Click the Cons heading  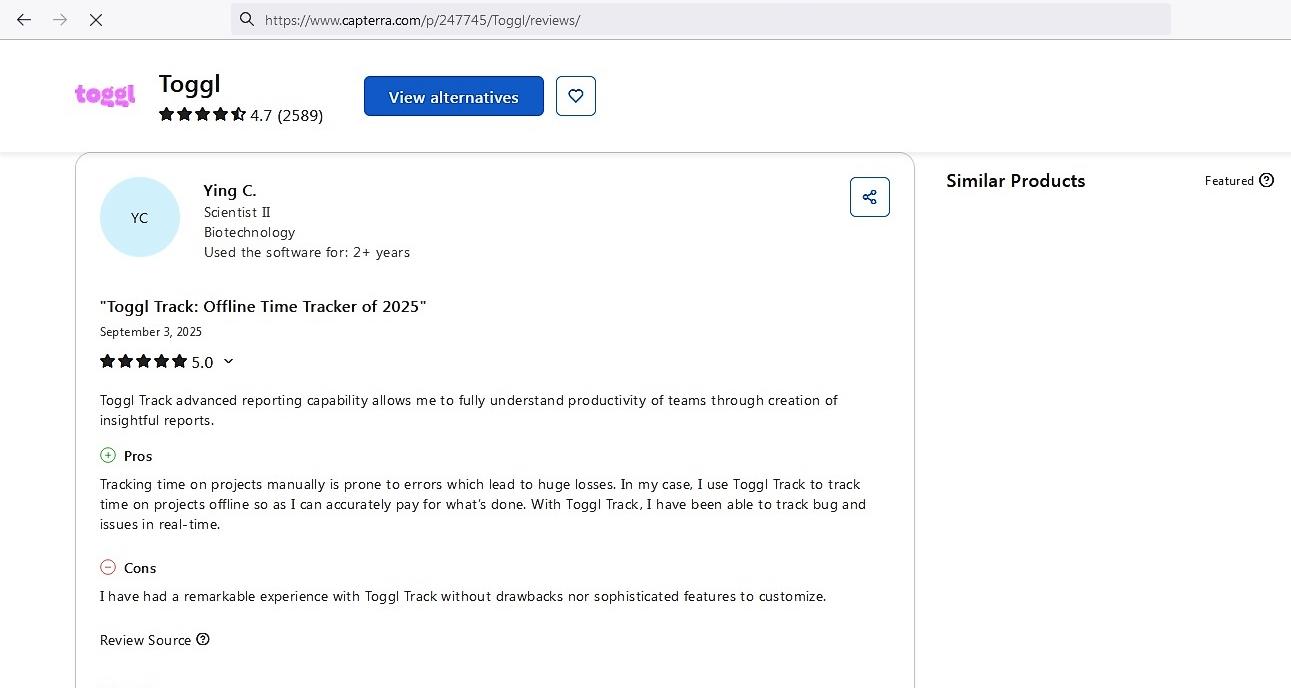tap(140, 568)
